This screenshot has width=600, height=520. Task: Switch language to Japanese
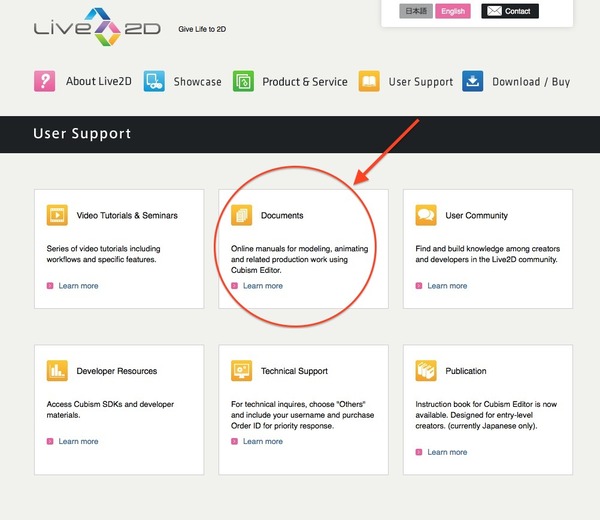click(416, 11)
